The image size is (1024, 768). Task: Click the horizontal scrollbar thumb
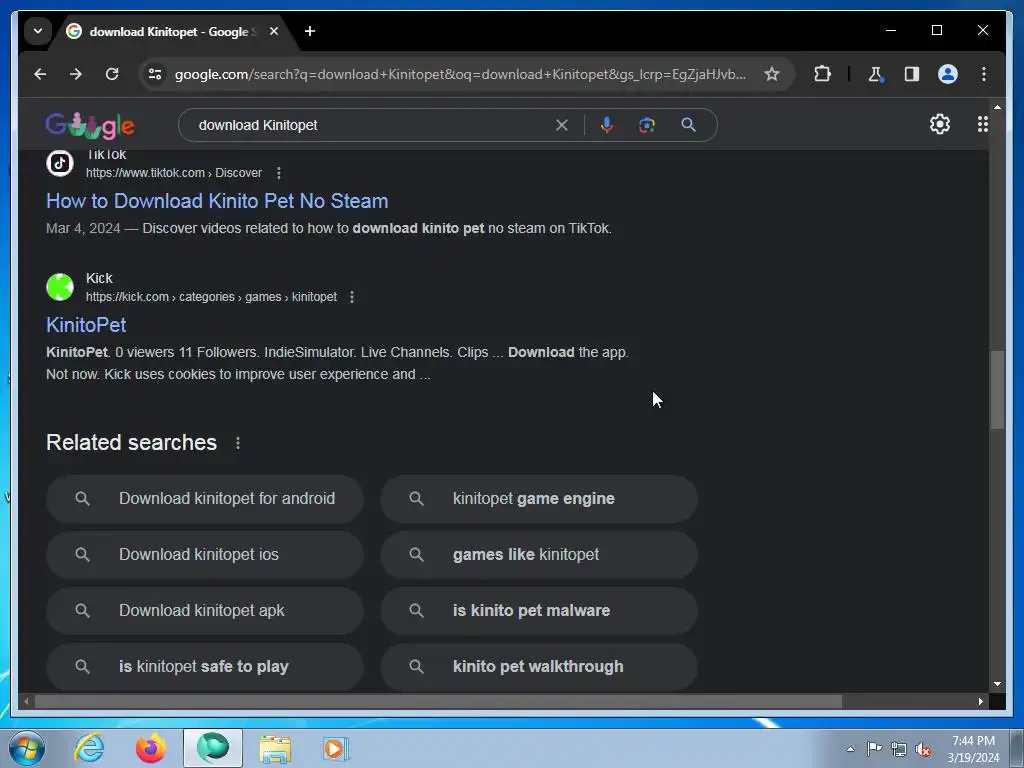pyautogui.click(x=438, y=701)
